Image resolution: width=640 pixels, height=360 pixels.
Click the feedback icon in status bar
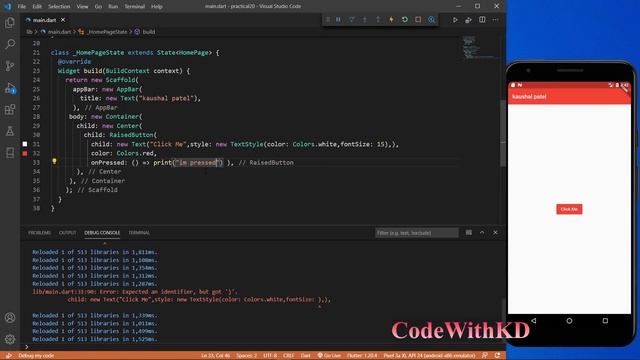(484, 356)
